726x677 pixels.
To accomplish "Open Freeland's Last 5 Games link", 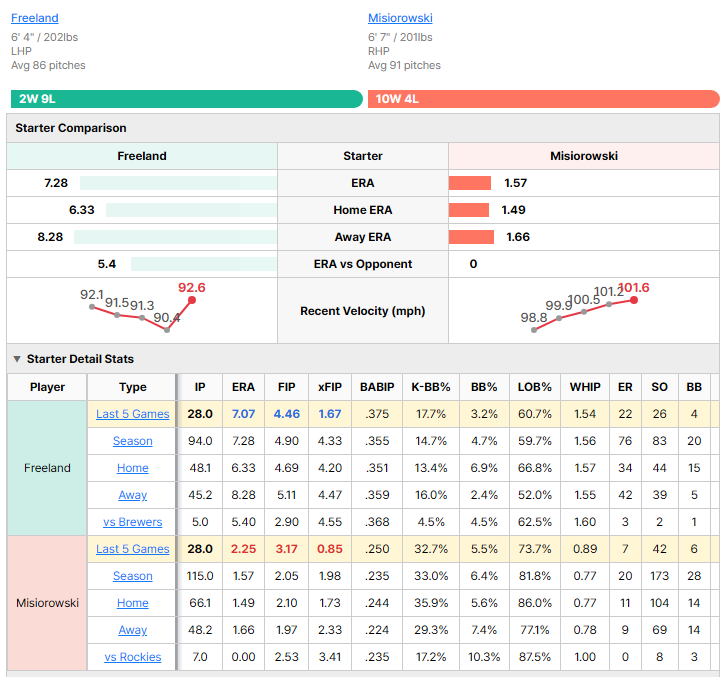I will pyautogui.click(x=132, y=414).
